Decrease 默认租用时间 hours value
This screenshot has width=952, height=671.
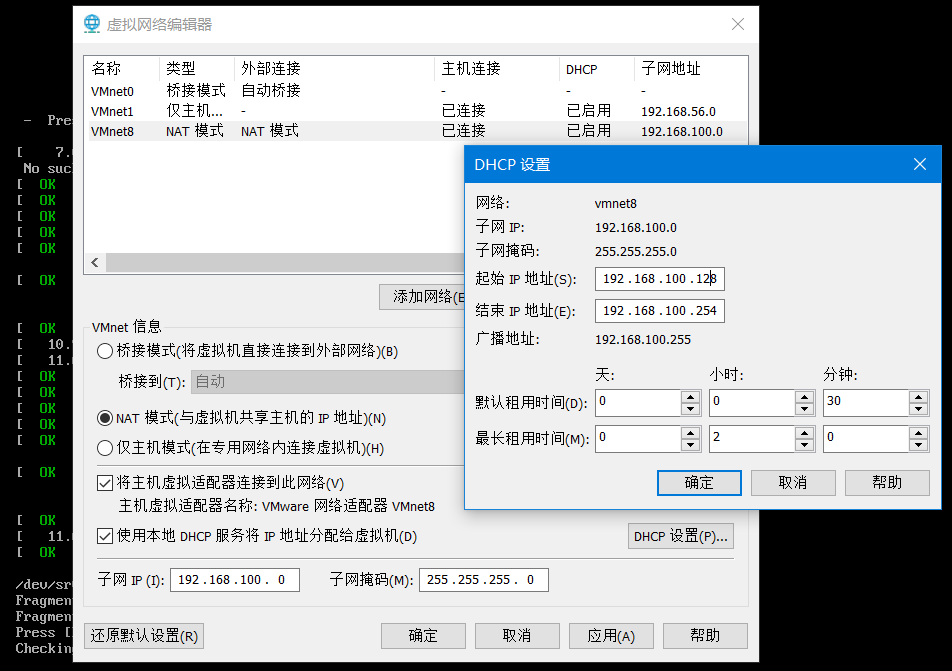804,409
